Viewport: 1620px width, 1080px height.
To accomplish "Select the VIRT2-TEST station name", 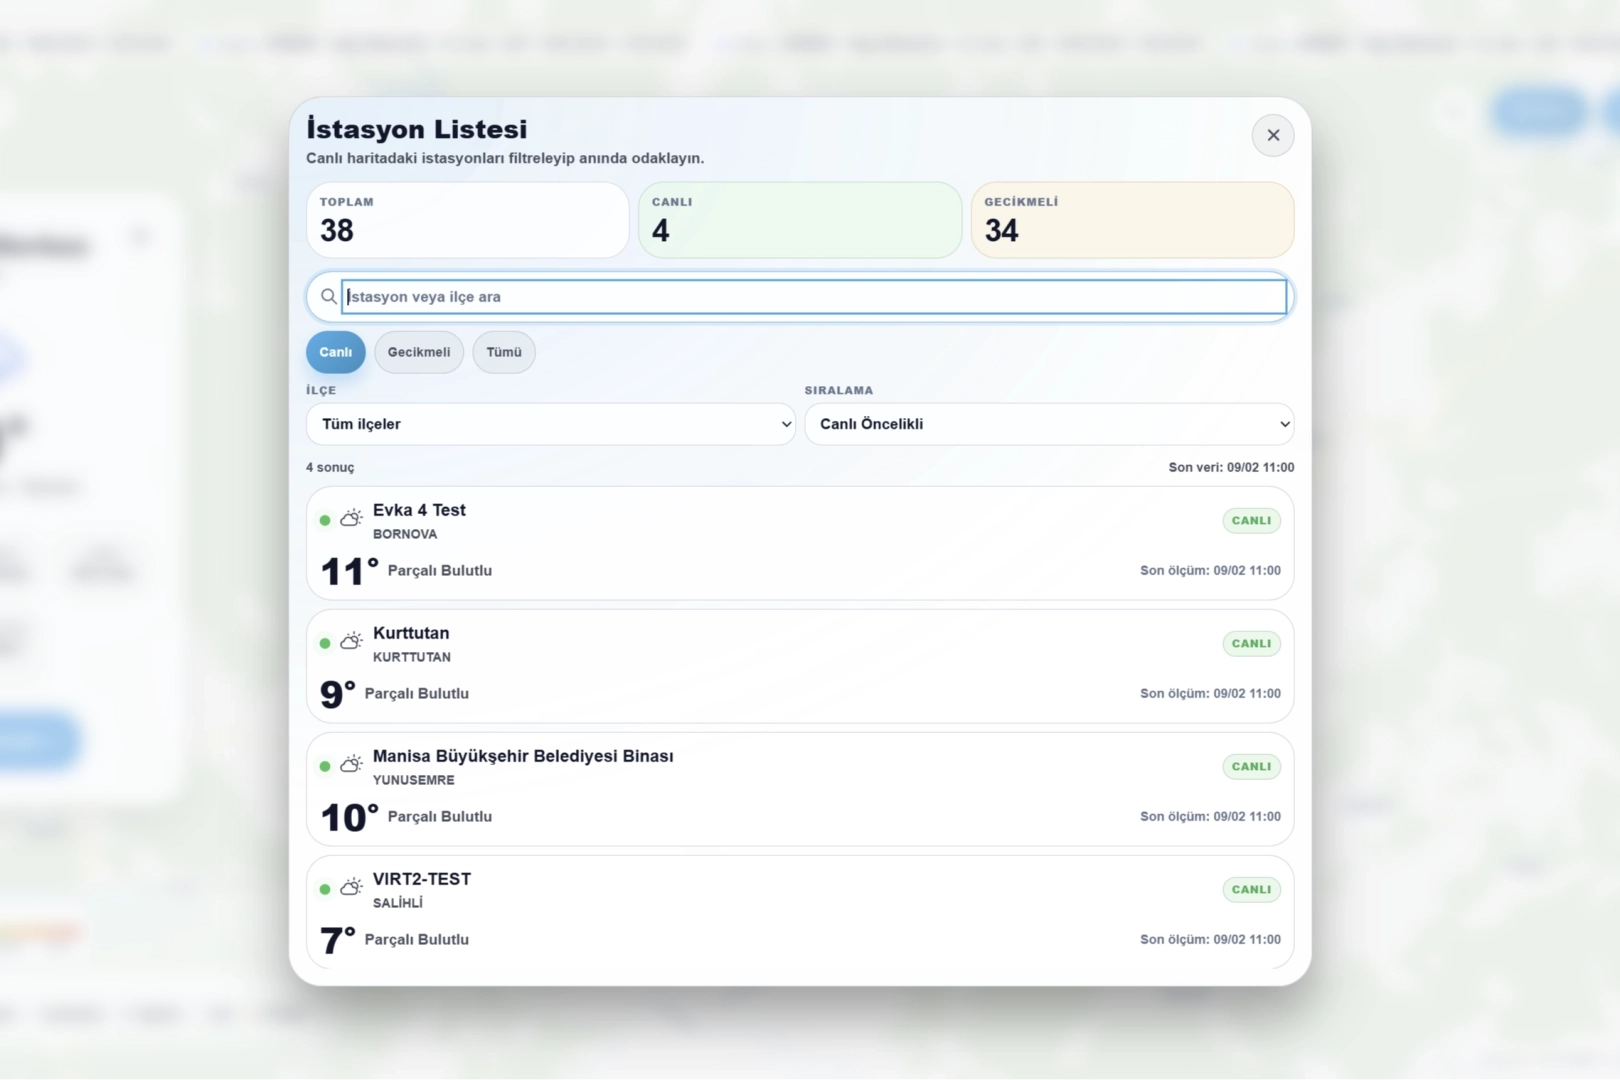I will point(421,879).
